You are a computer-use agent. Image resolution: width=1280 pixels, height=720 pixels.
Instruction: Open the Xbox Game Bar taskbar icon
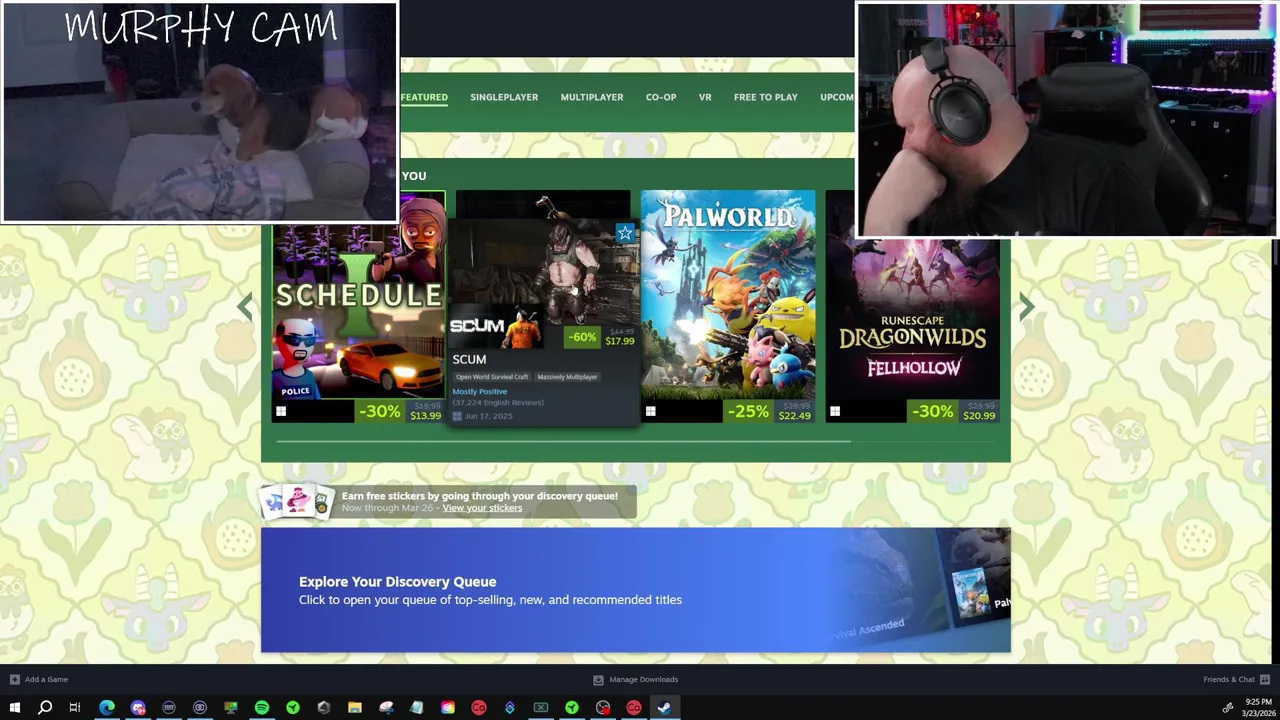click(x=541, y=708)
